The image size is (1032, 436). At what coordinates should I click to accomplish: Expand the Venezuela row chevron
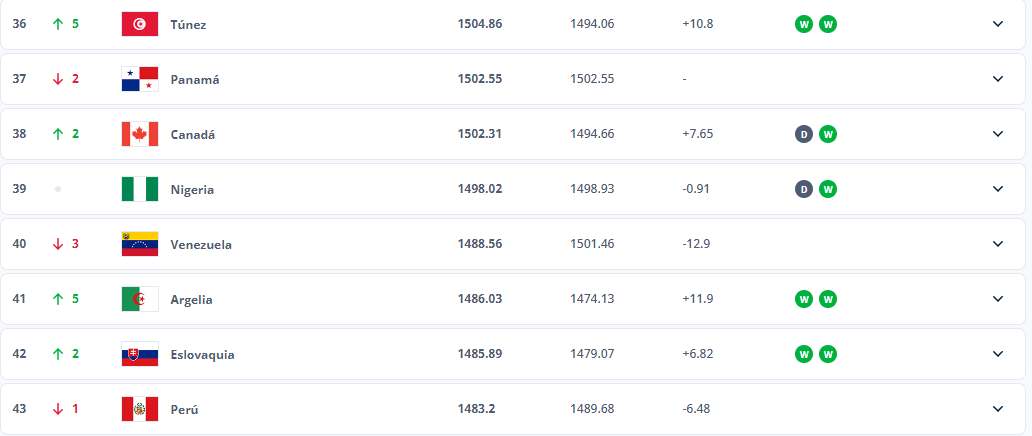click(998, 244)
